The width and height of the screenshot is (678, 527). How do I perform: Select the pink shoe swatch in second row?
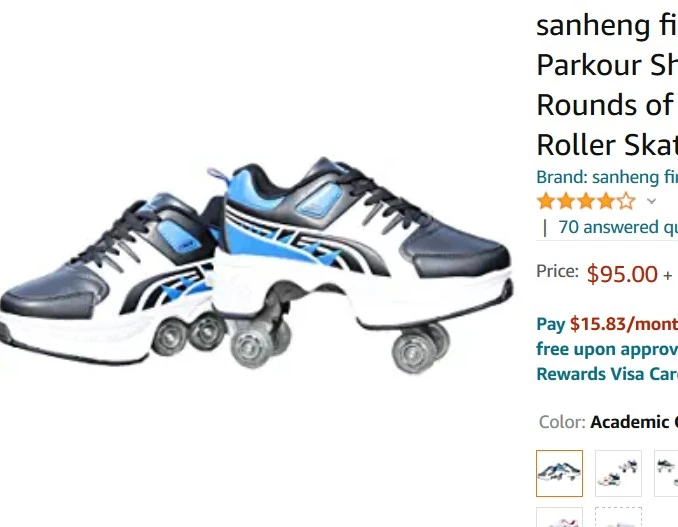tap(560, 517)
